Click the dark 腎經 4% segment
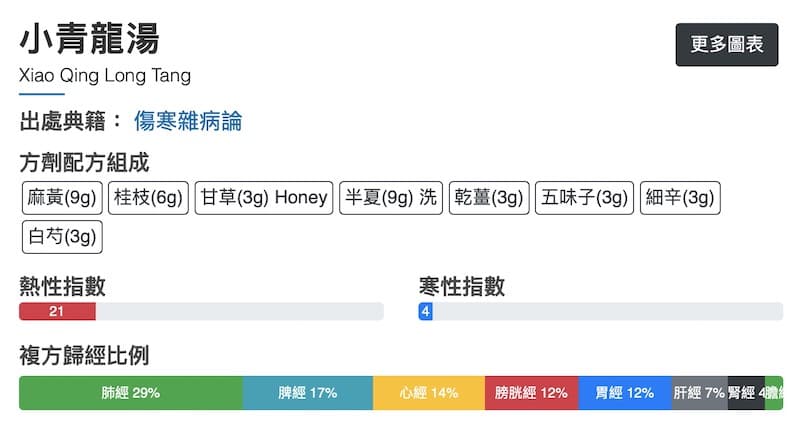Screen dimensions: 800x424 (x=746, y=393)
